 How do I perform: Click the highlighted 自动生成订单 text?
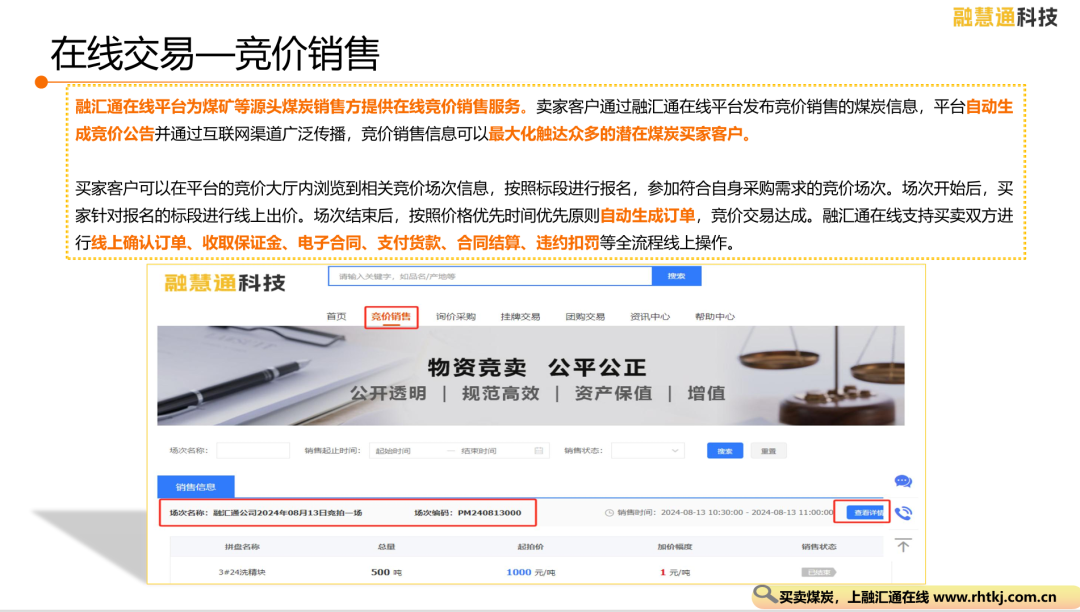pyautogui.click(x=647, y=215)
